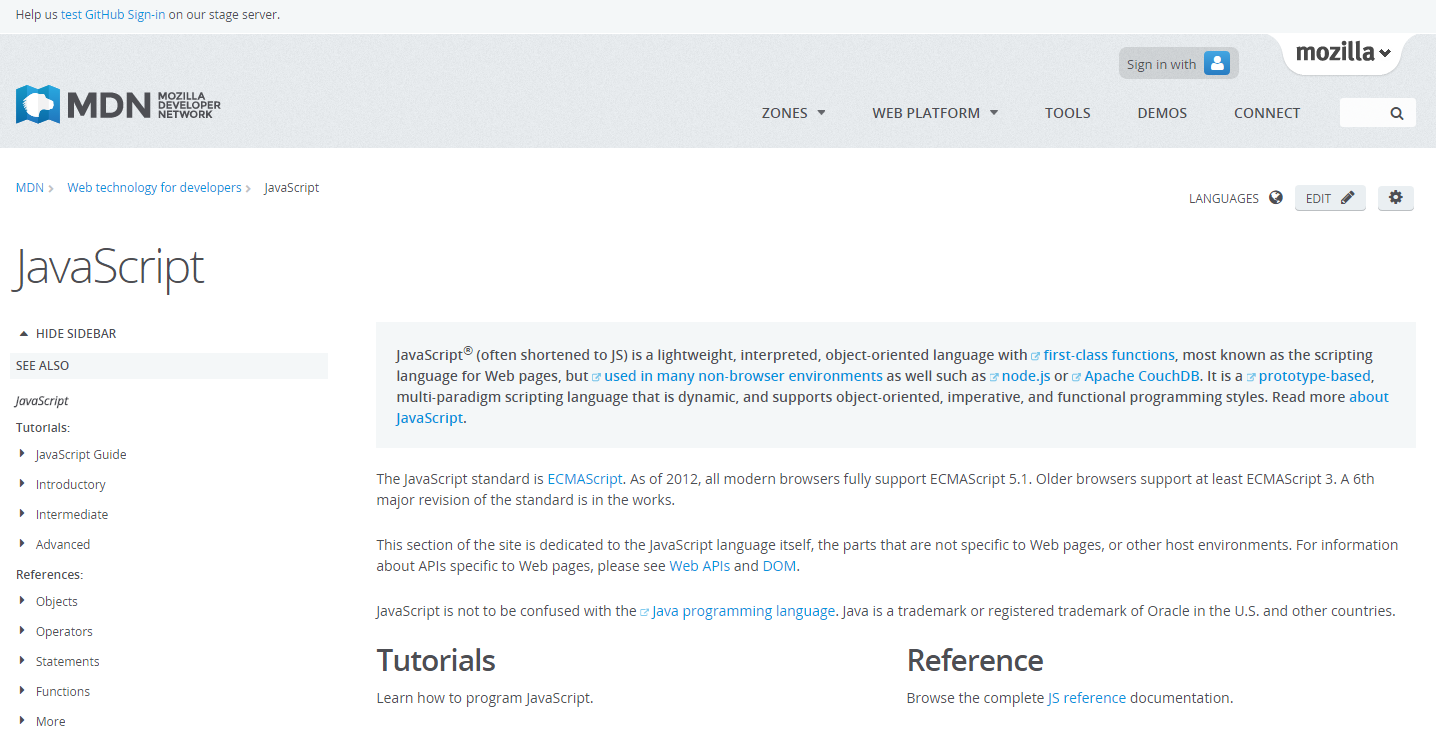
Task: Click the Sign in with button
Action: click(1178, 64)
